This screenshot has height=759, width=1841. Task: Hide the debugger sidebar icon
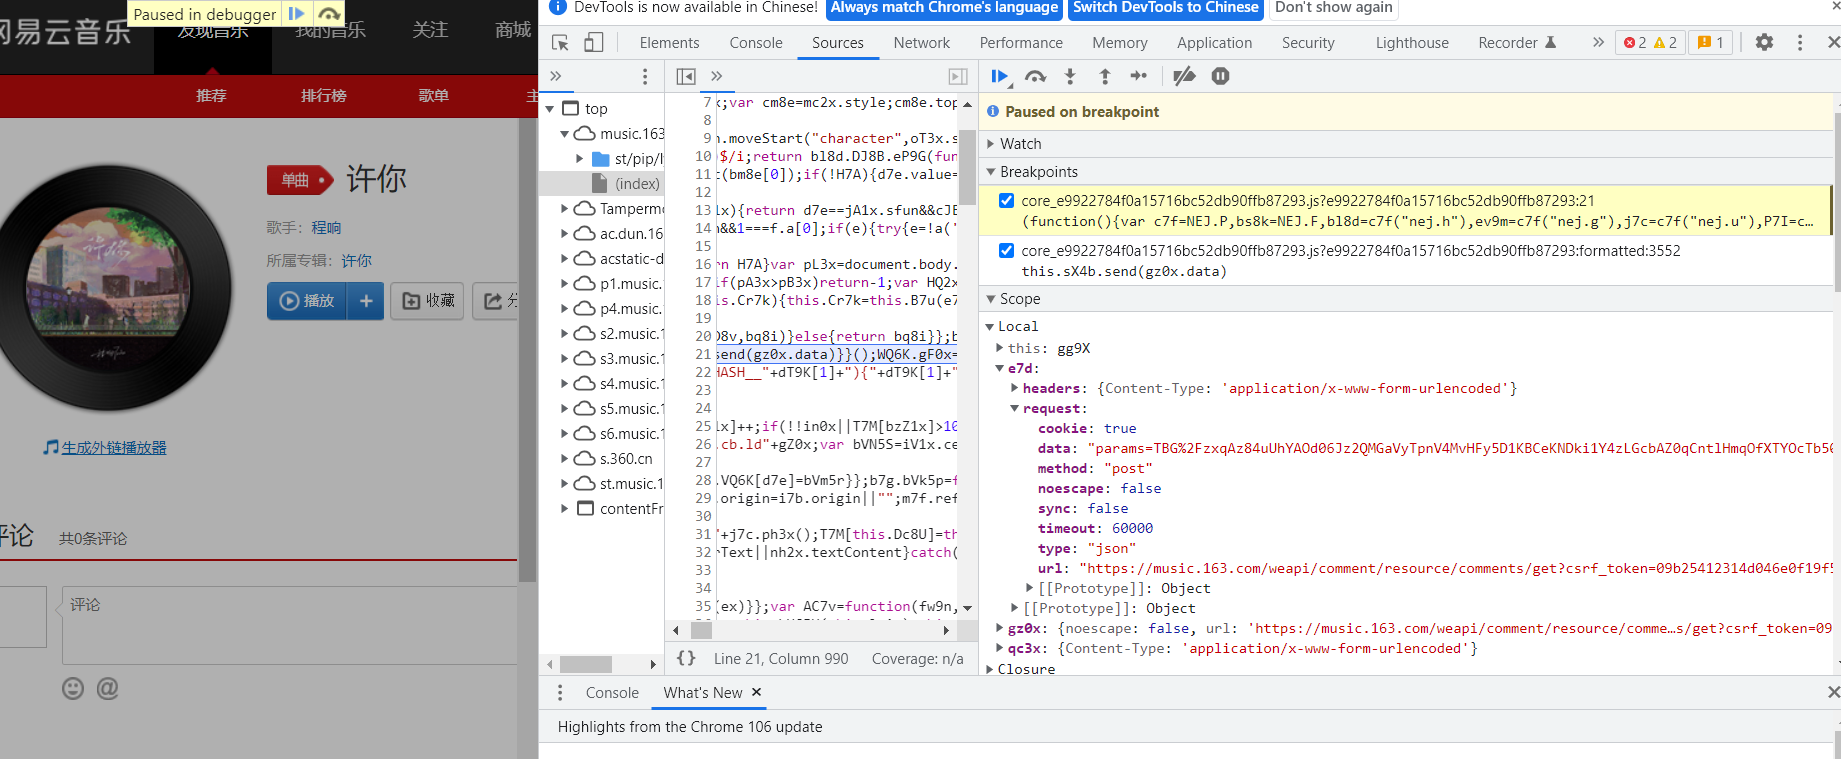pyautogui.click(x=958, y=76)
